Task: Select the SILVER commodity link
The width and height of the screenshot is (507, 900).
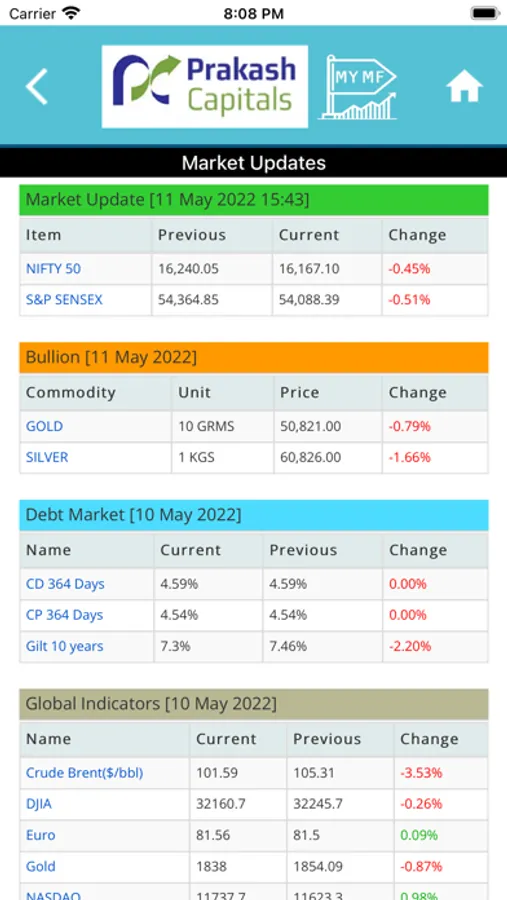Action: [x=47, y=457]
